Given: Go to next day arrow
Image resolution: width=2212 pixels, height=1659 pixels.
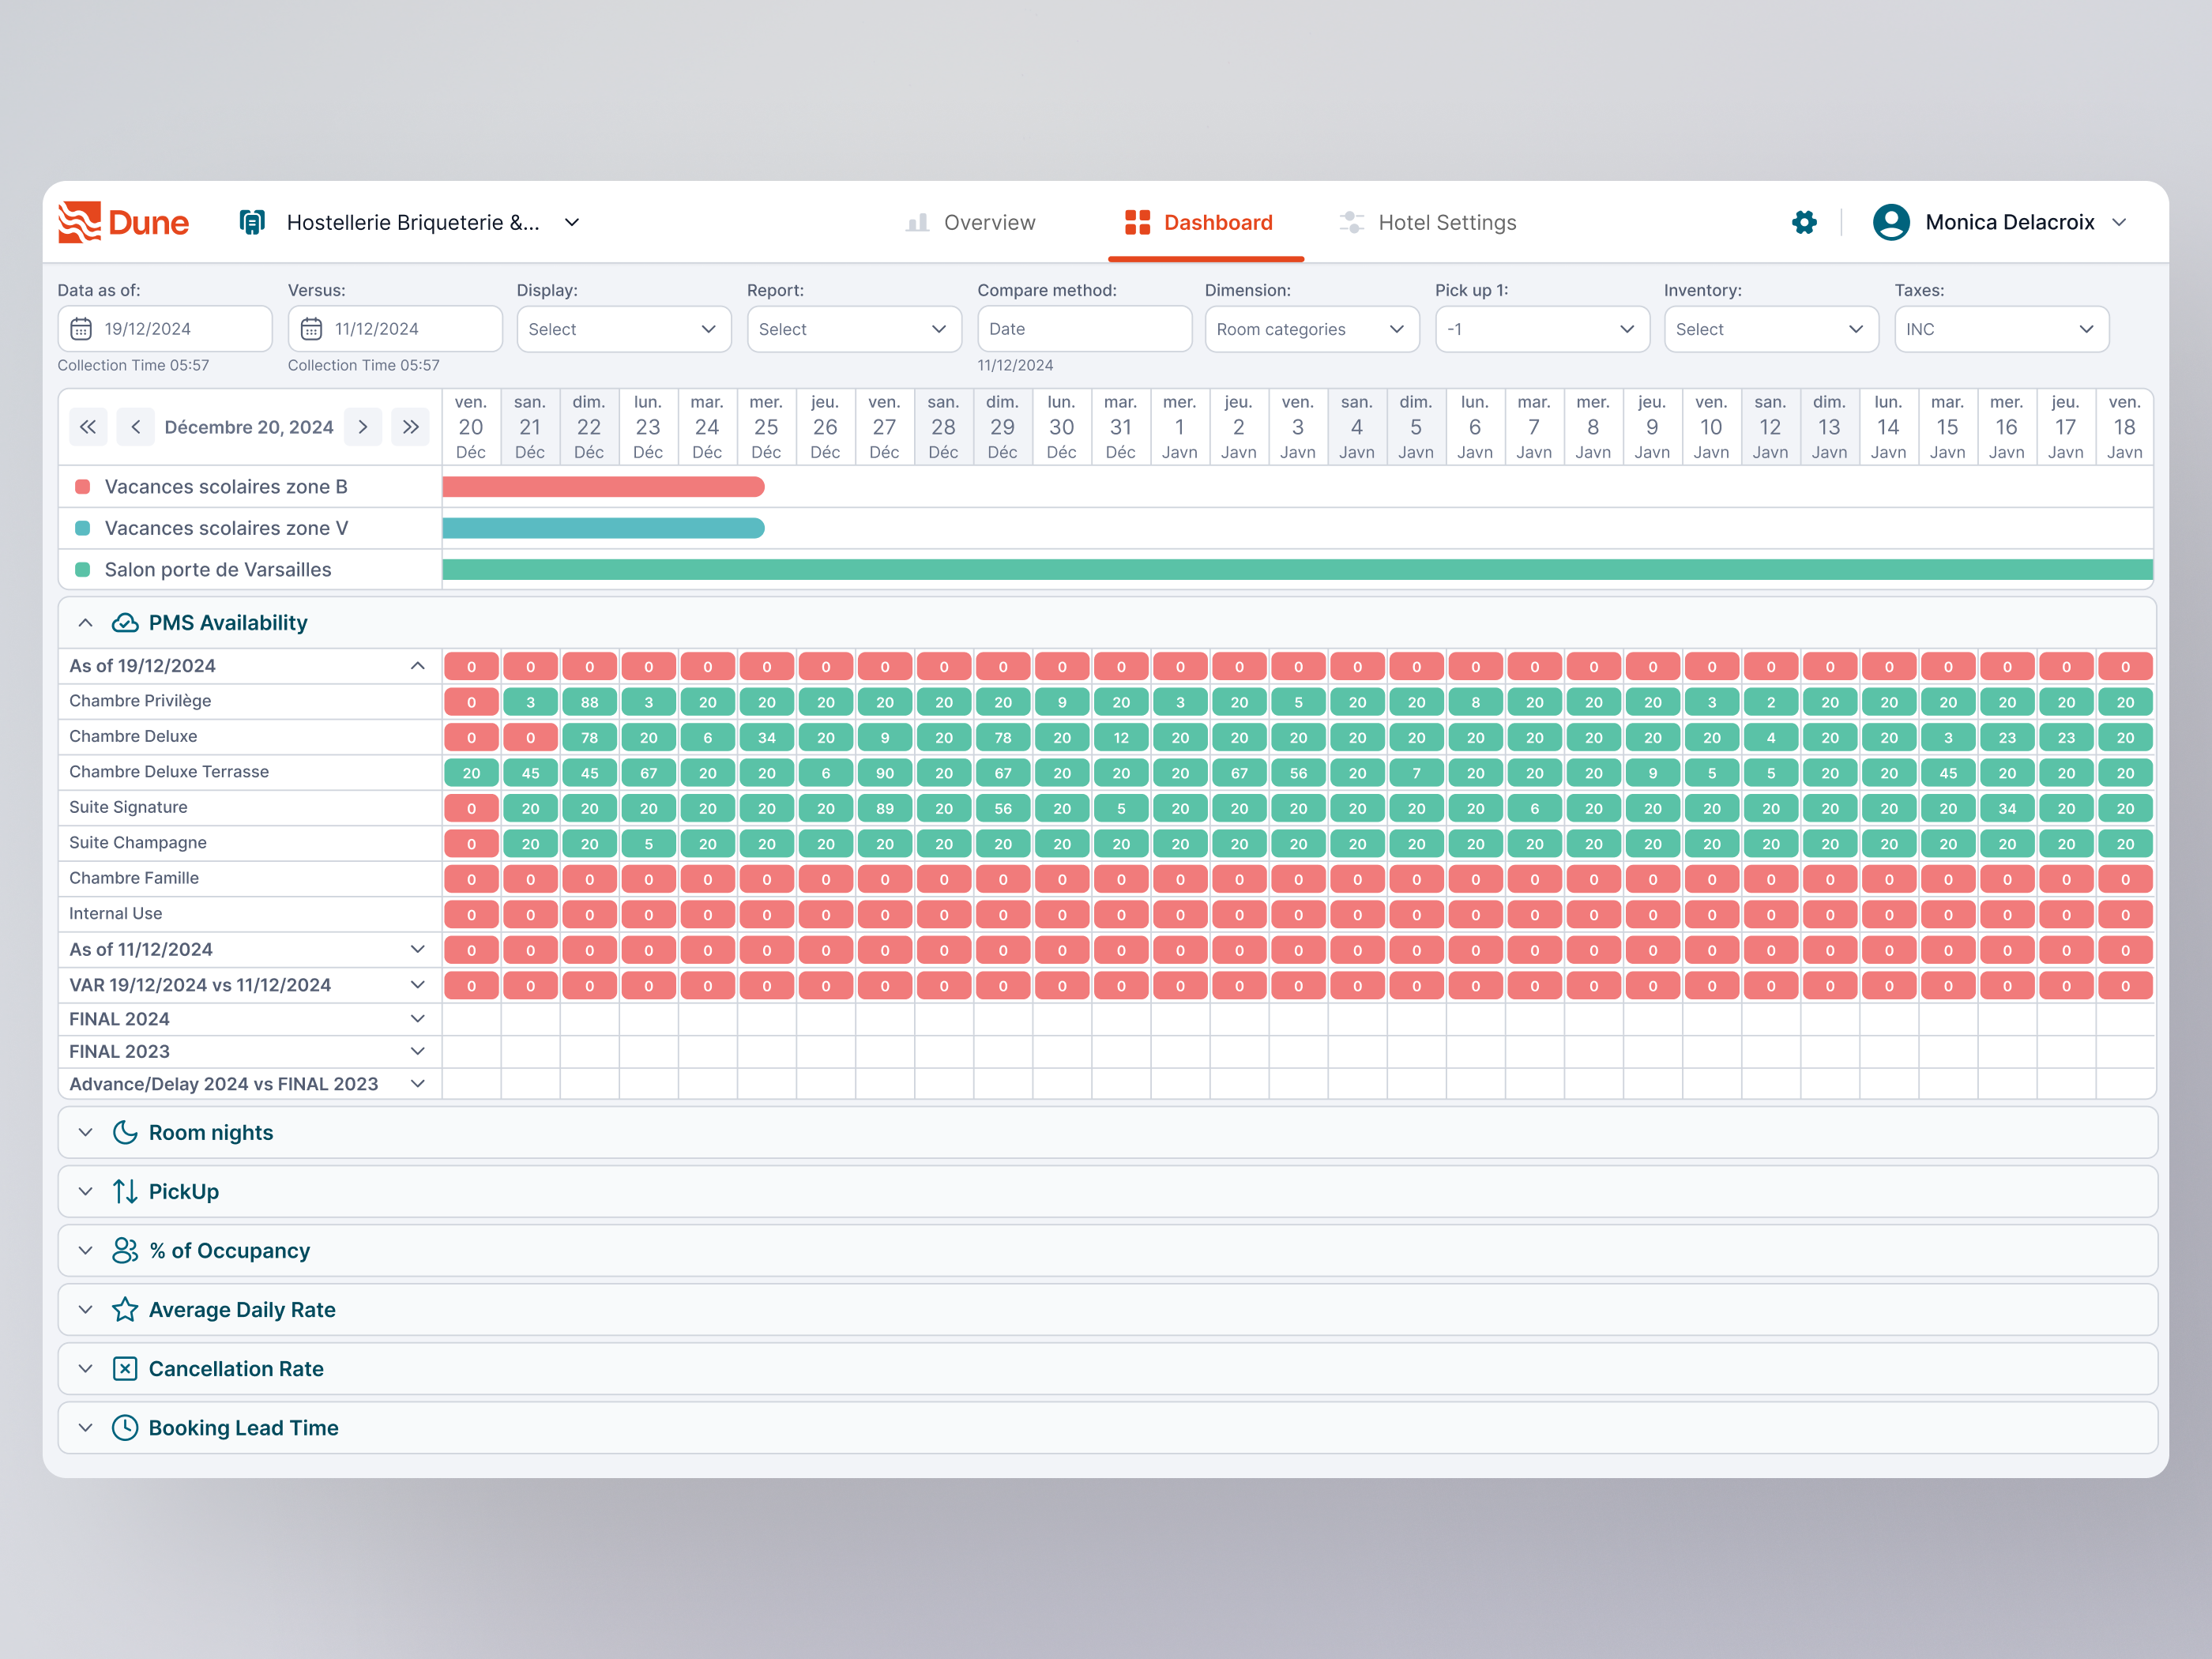Looking at the screenshot, I should (x=363, y=427).
